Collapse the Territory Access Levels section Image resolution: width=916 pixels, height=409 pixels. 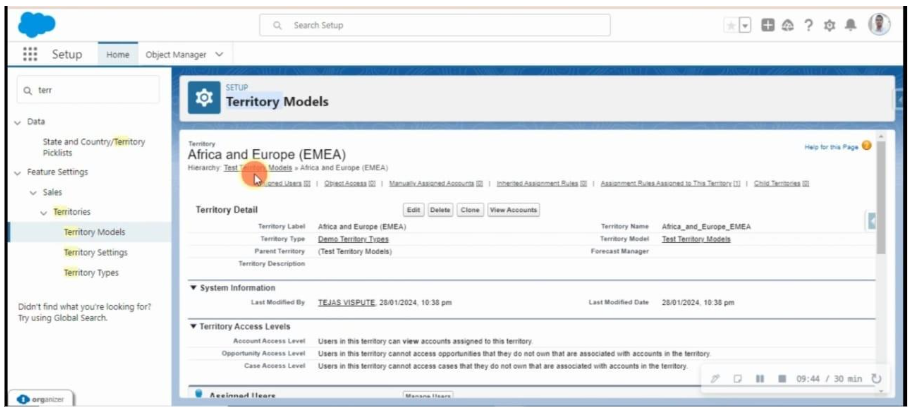pos(193,326)
